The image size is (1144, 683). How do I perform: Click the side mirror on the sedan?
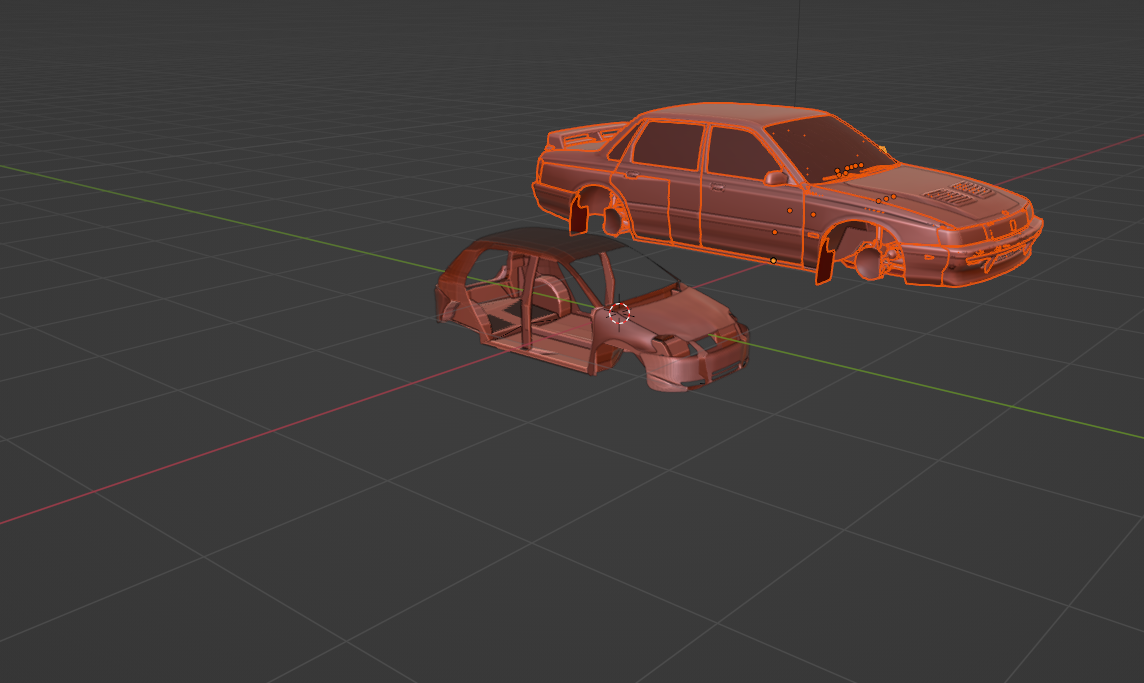tap(776, 177)
